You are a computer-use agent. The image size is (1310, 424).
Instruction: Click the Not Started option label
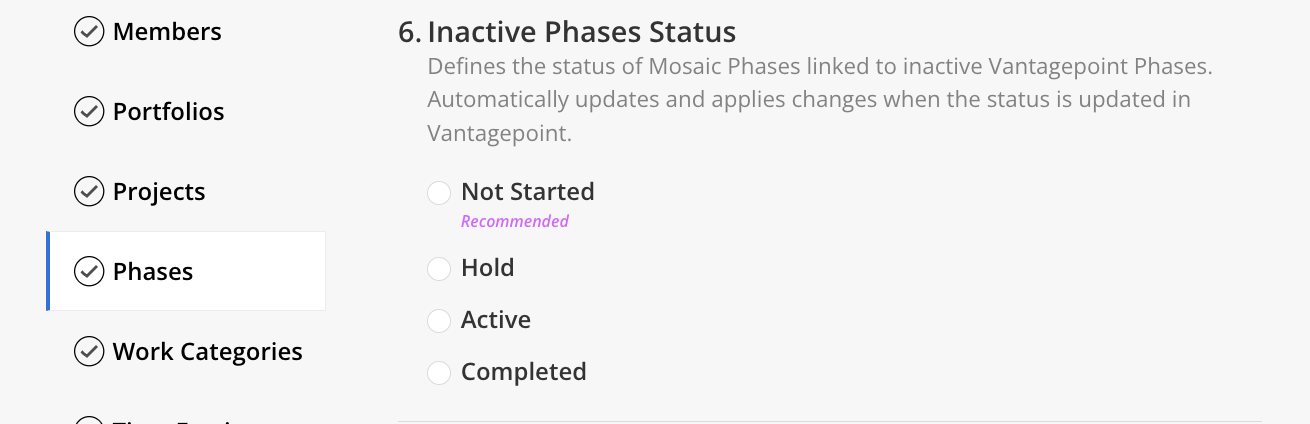[527, 192]
